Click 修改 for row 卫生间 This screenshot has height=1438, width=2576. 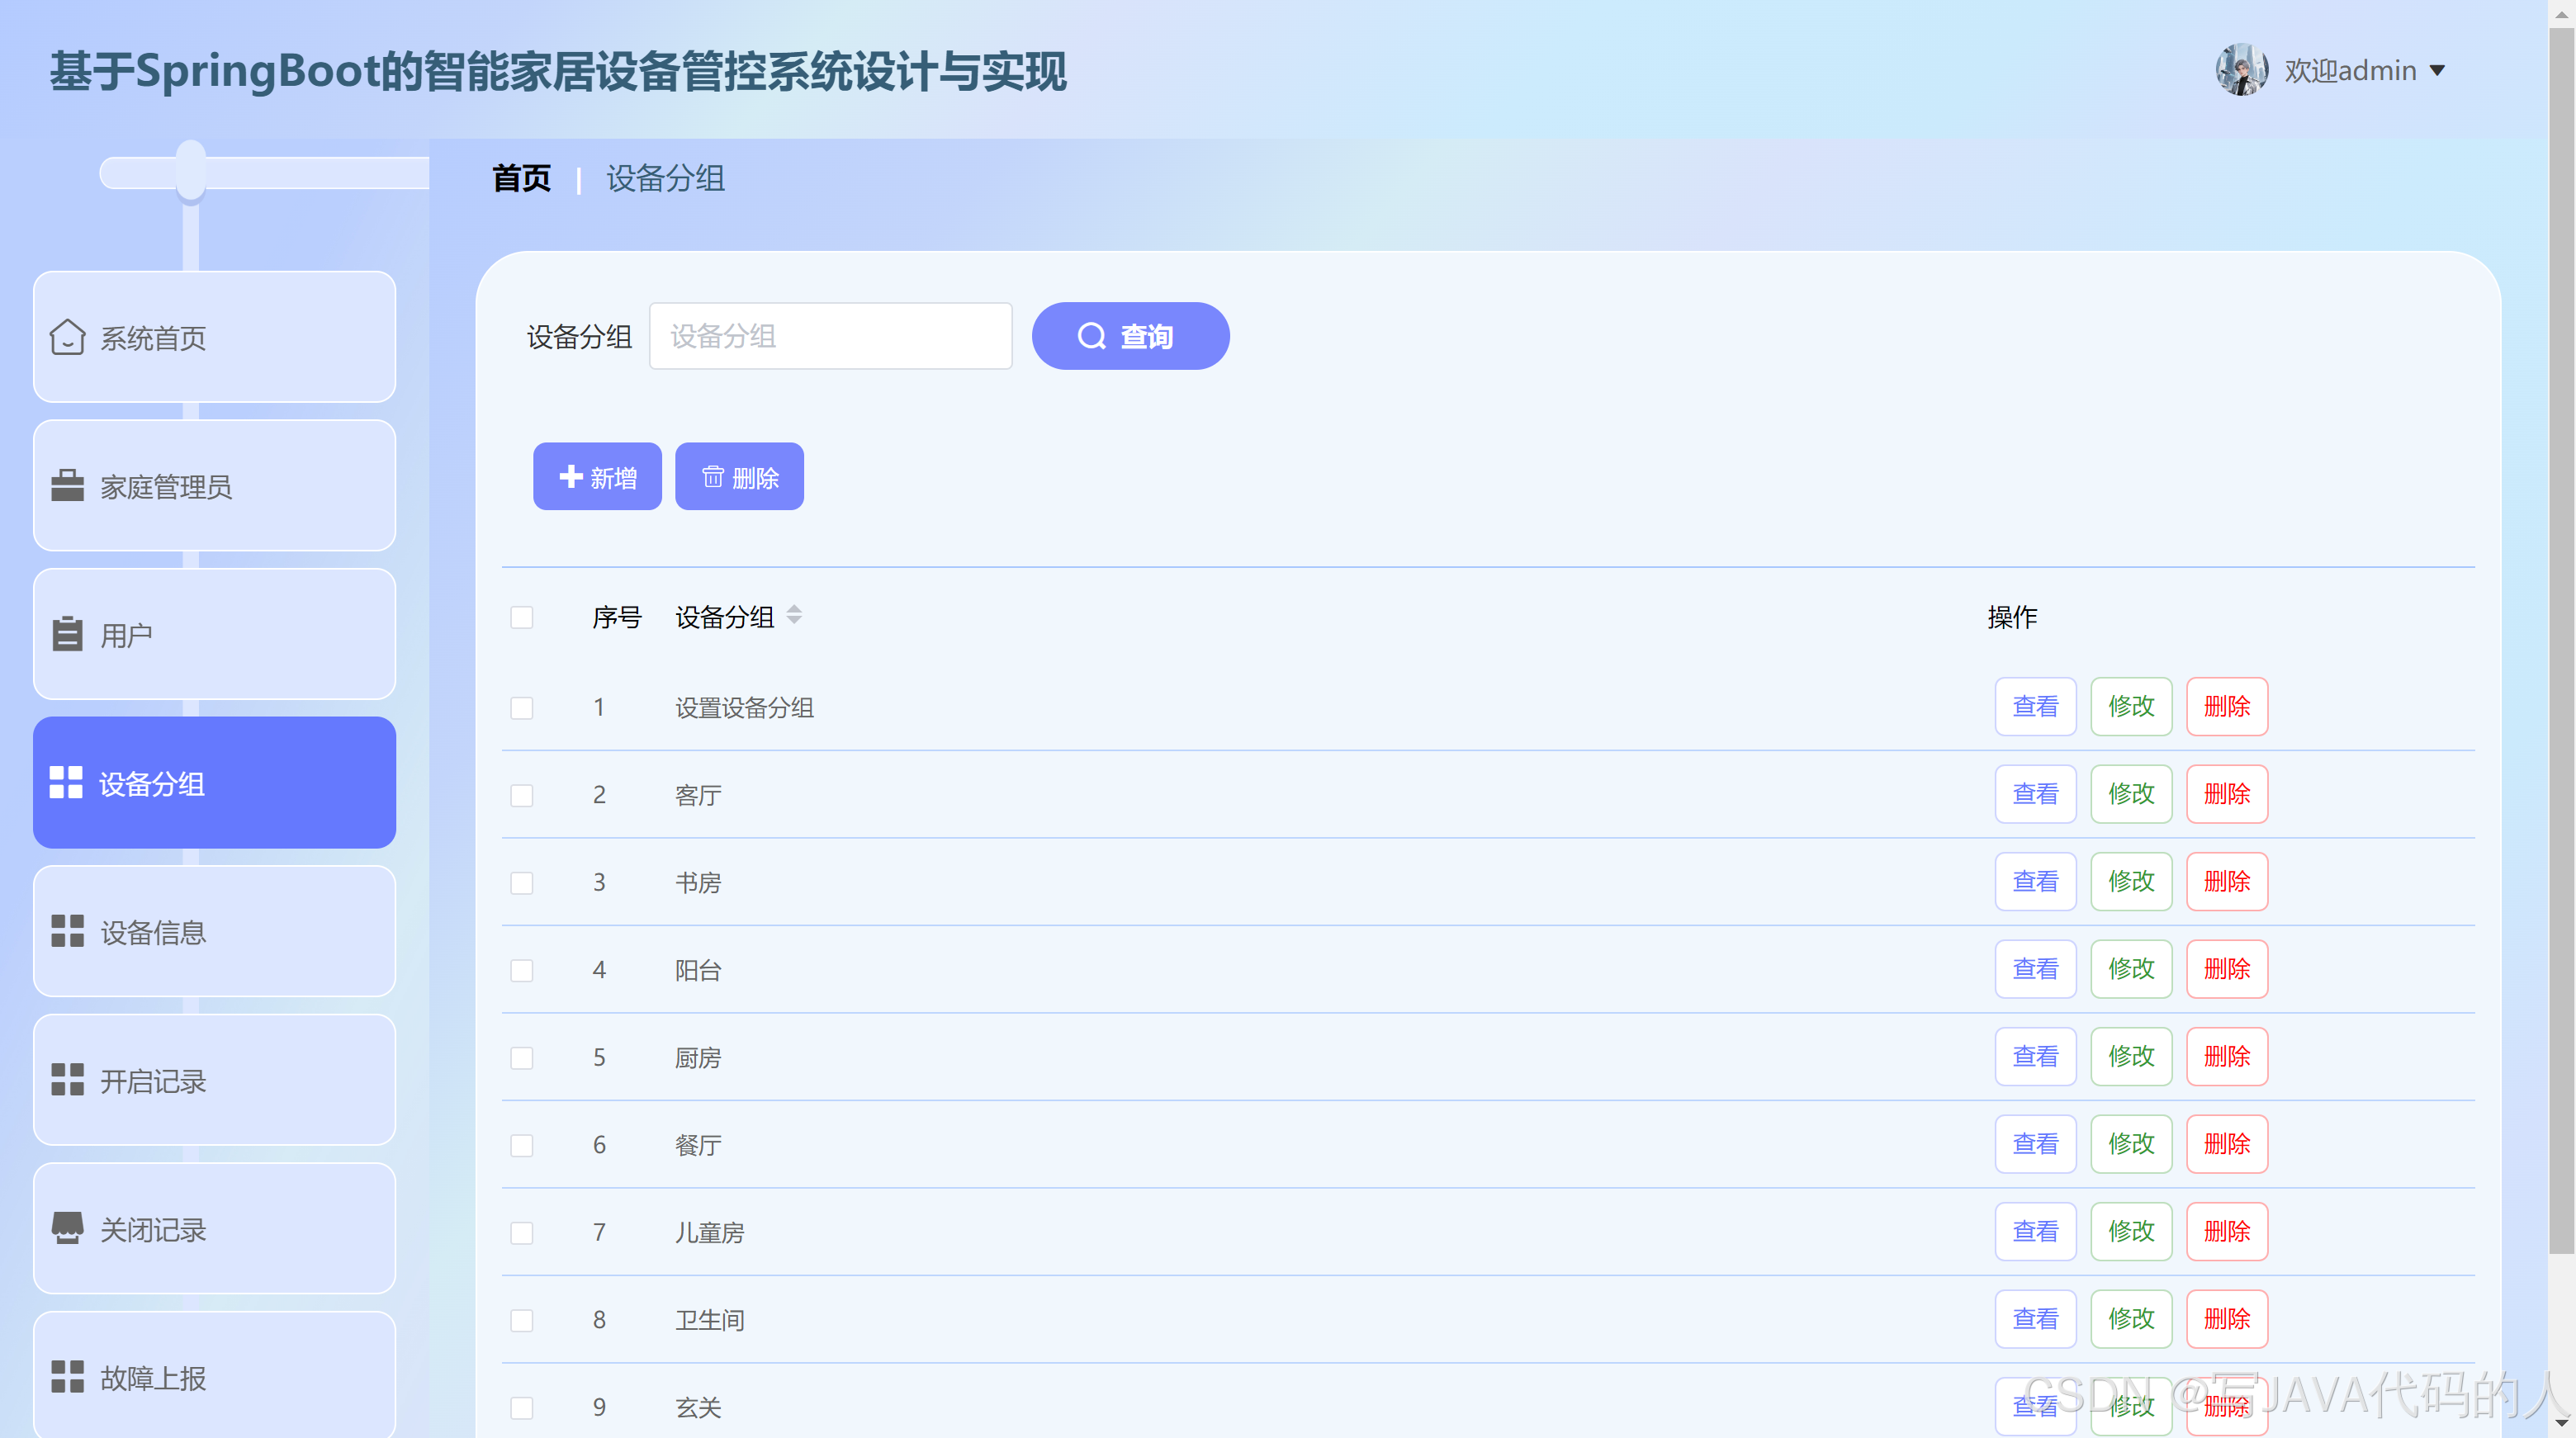pos(2131,1319)
